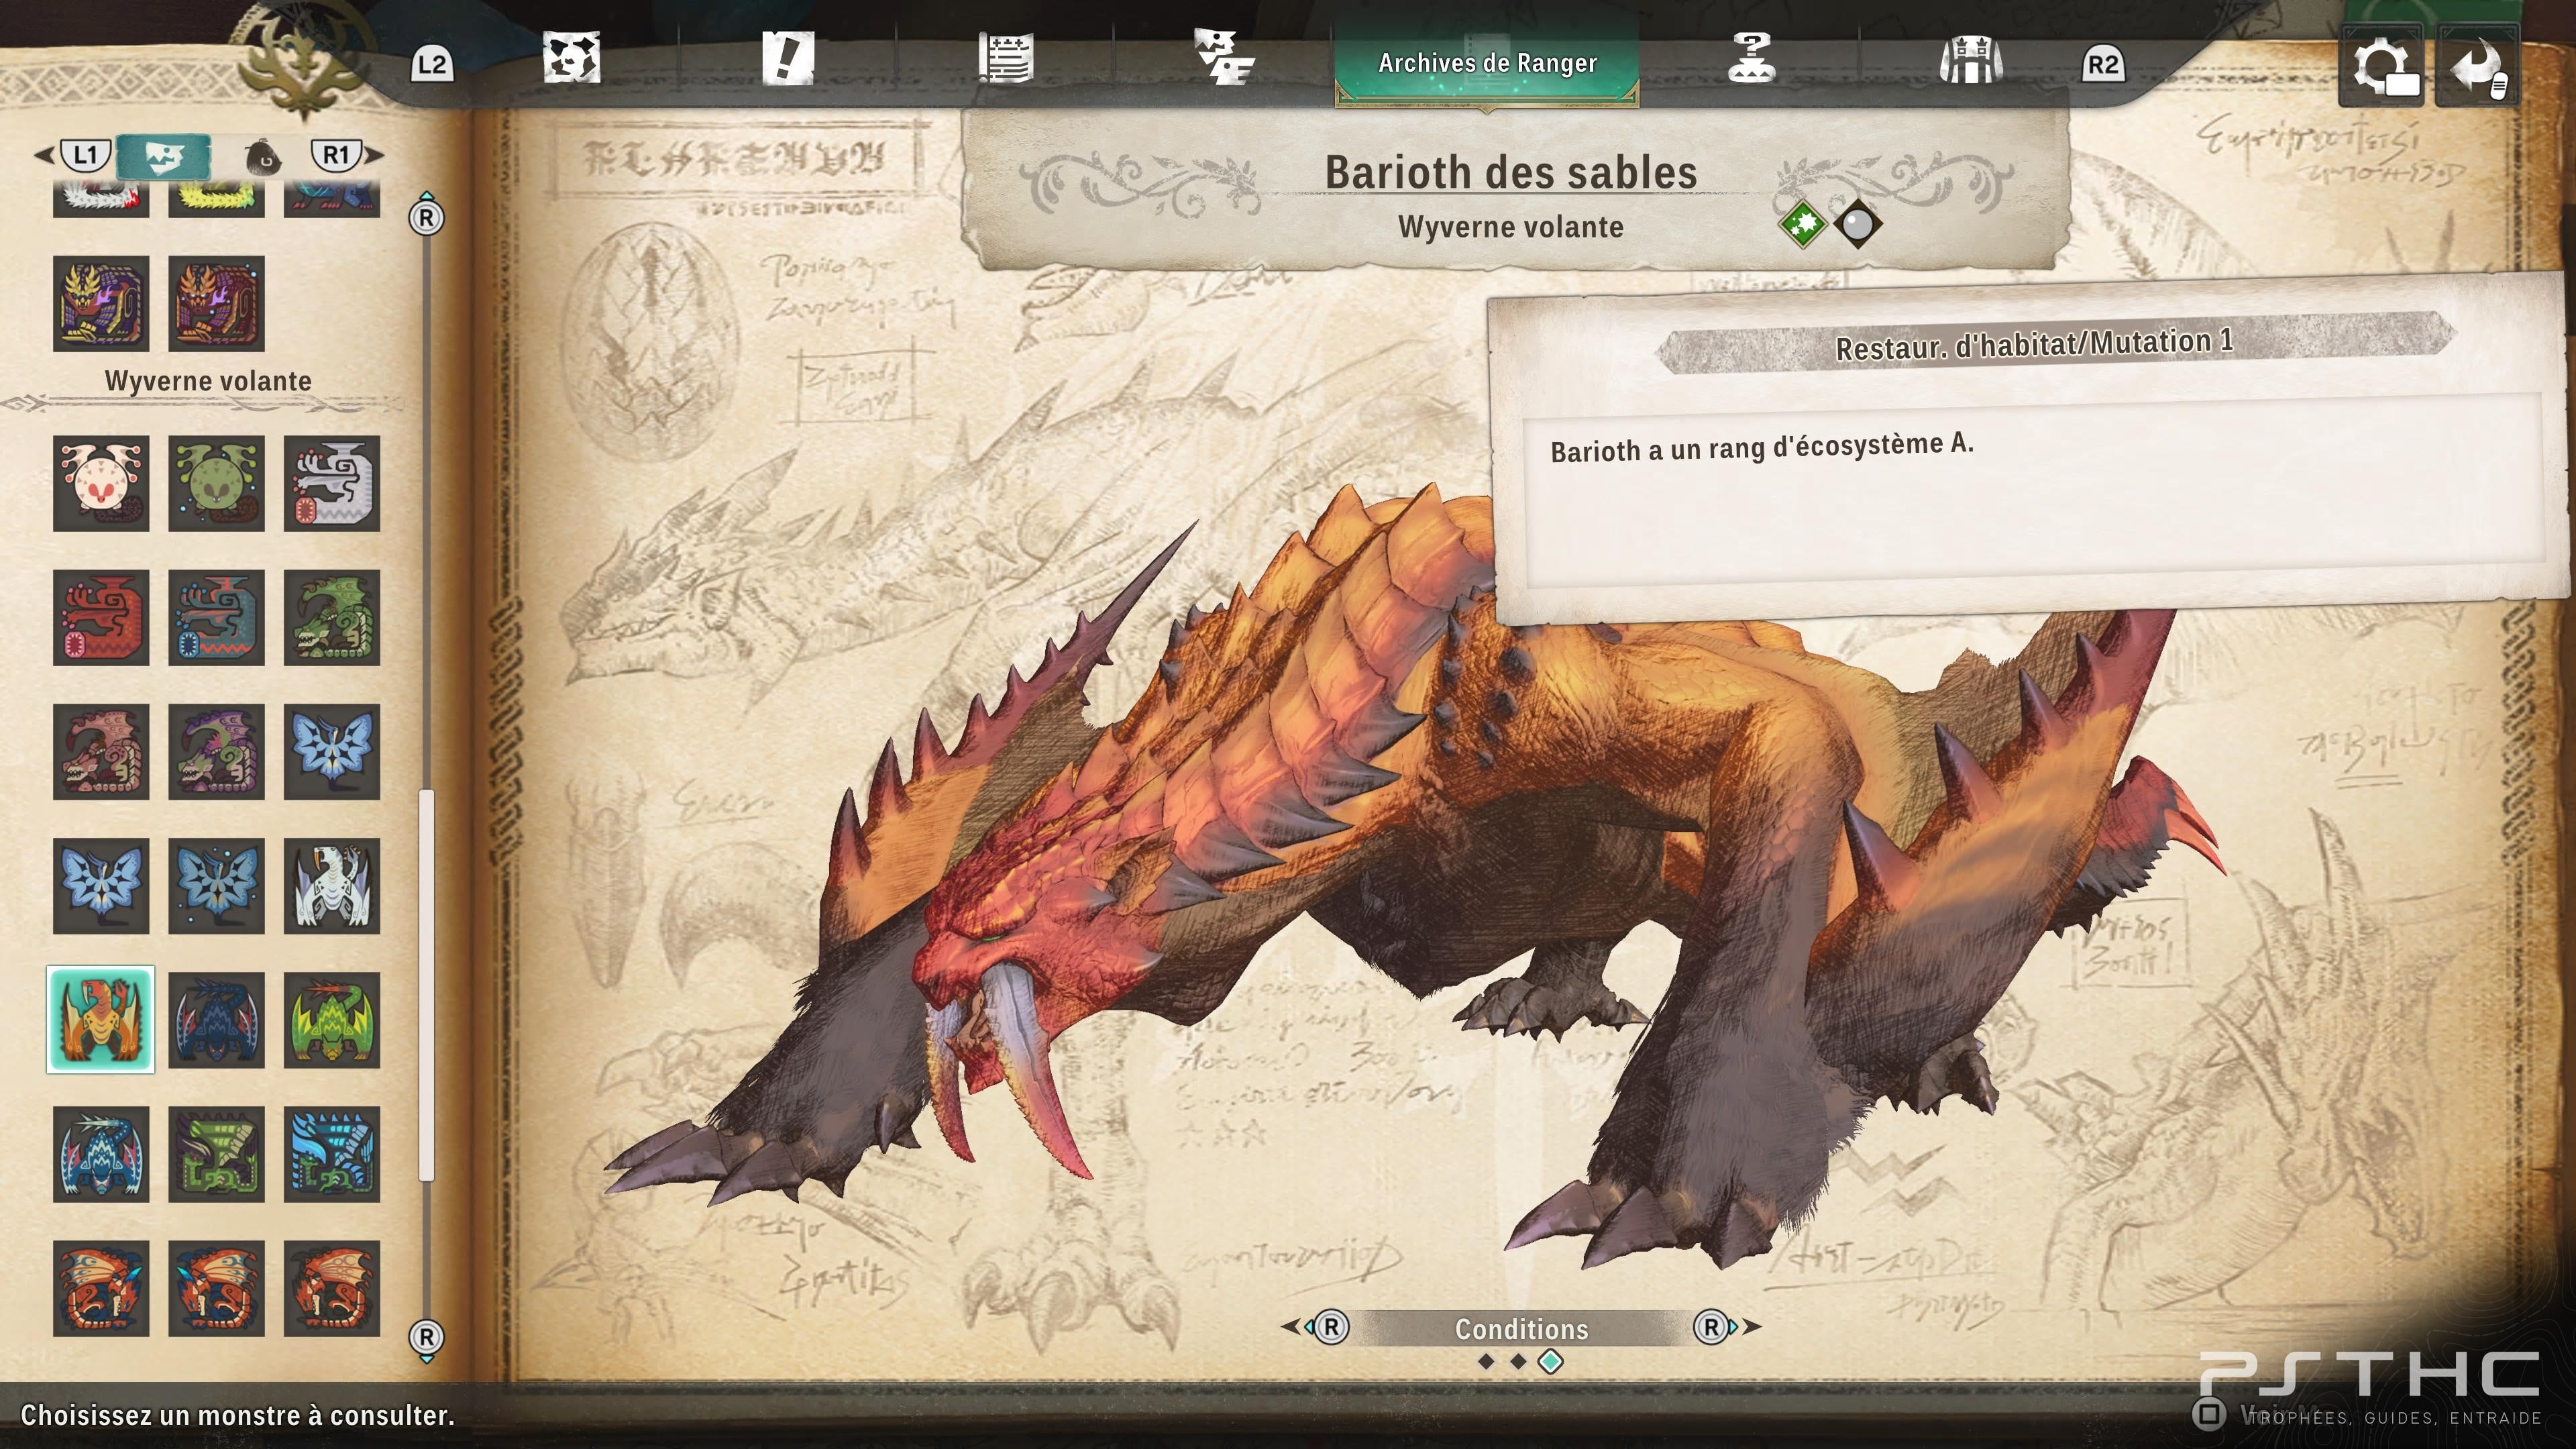
Task: Select the red Khezu icon
Action: point(101,617)
